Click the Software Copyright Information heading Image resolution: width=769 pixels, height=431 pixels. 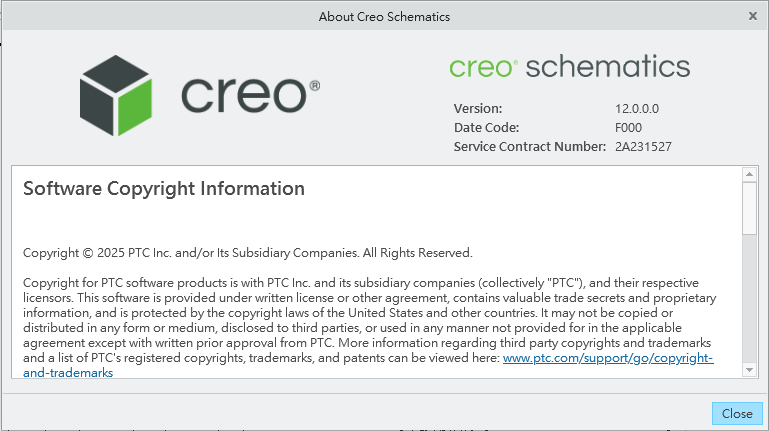pos(163,188)
